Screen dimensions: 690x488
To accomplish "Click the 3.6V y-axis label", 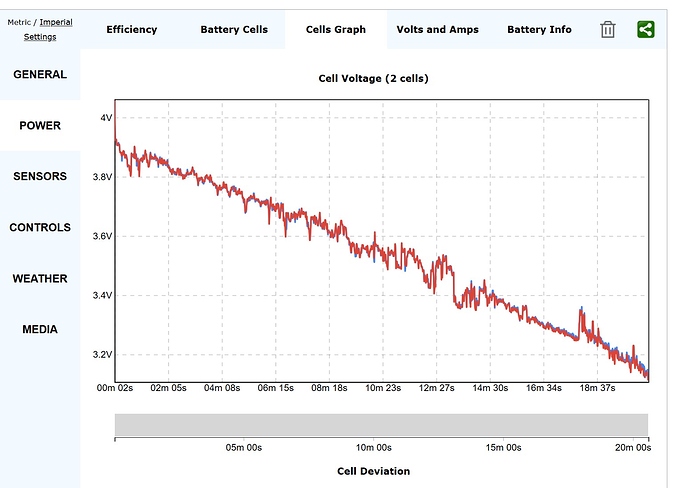I will (x=103, y=236).
